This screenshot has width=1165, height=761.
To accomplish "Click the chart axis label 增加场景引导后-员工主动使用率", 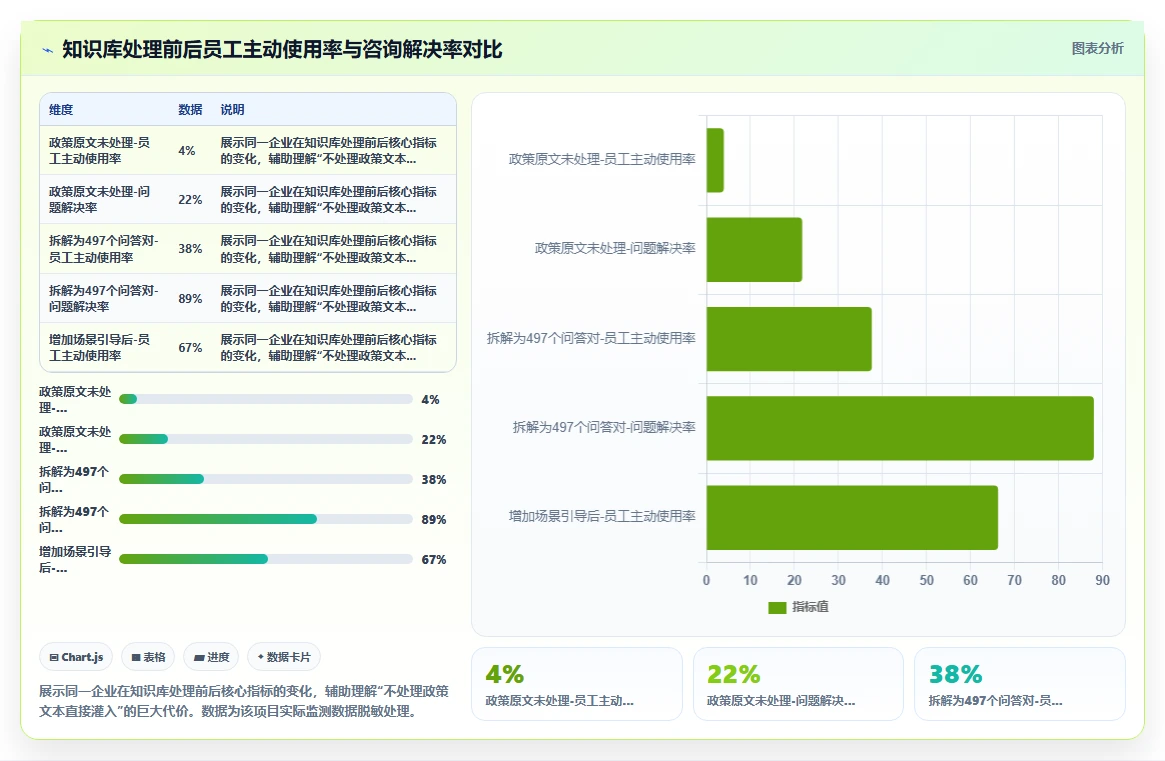I will point(602,516).
